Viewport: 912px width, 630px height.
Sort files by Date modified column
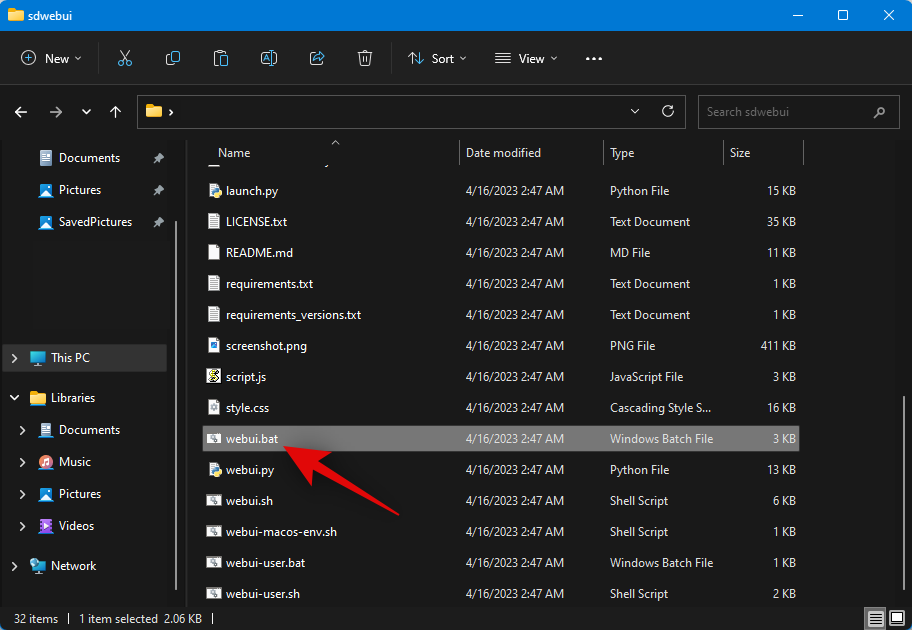[x=503, y=153]
